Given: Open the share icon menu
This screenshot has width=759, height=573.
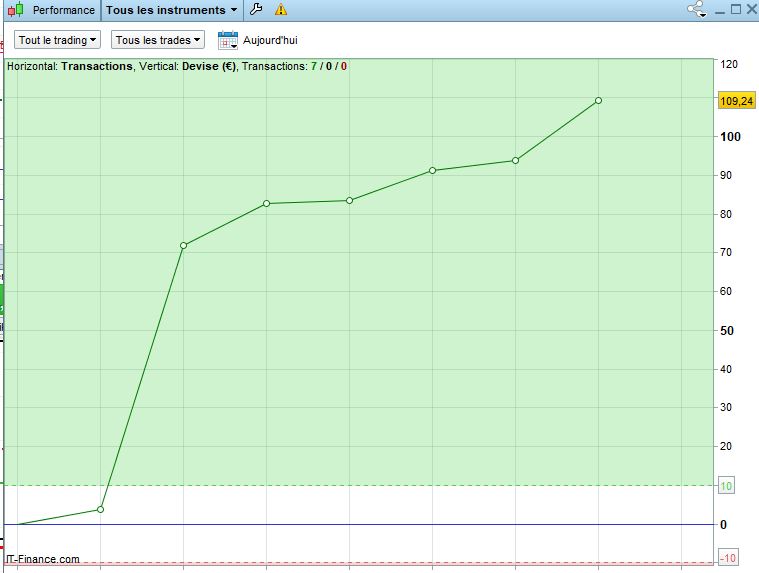Looking at the screenshot, I should 697,9.
